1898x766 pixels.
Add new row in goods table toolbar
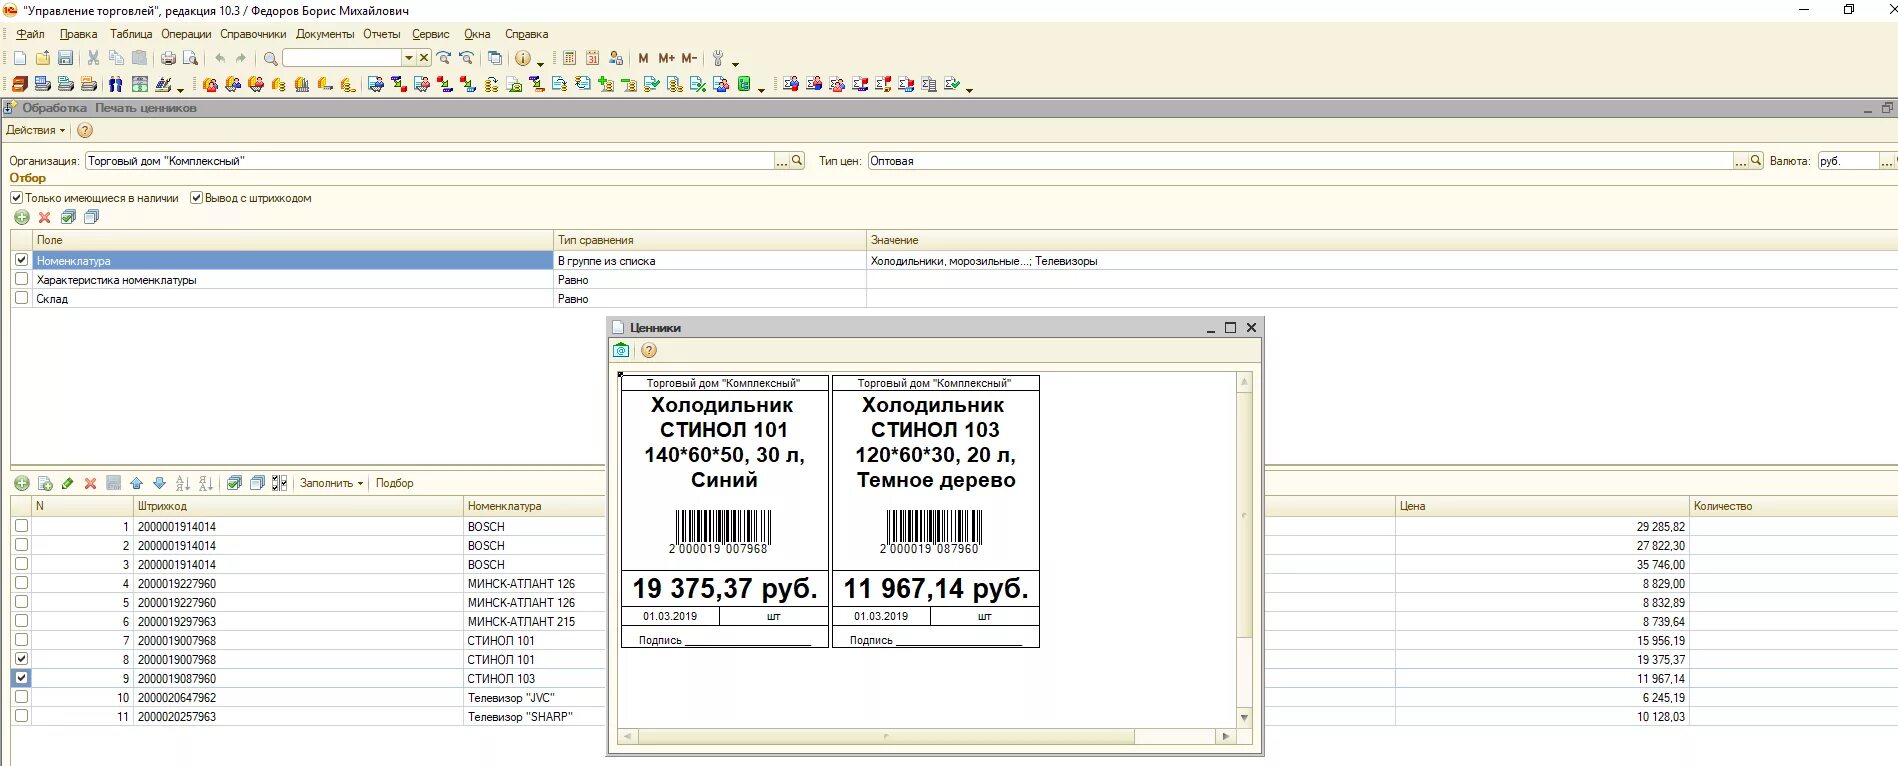[22, 483]
